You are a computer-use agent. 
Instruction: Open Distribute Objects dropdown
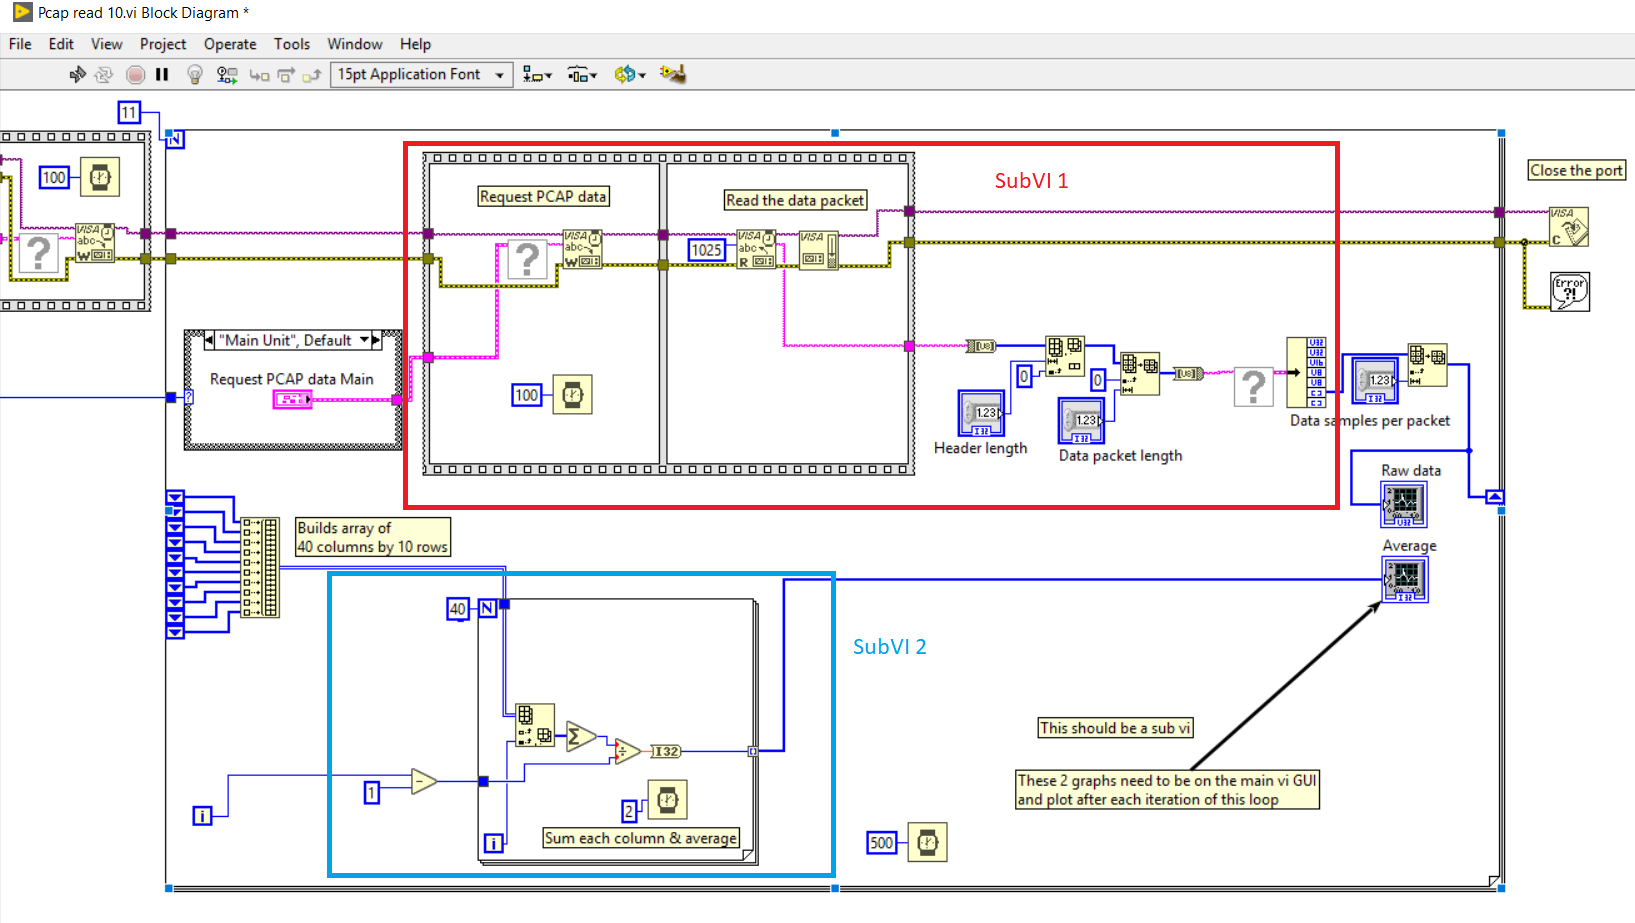coord(582,75)
